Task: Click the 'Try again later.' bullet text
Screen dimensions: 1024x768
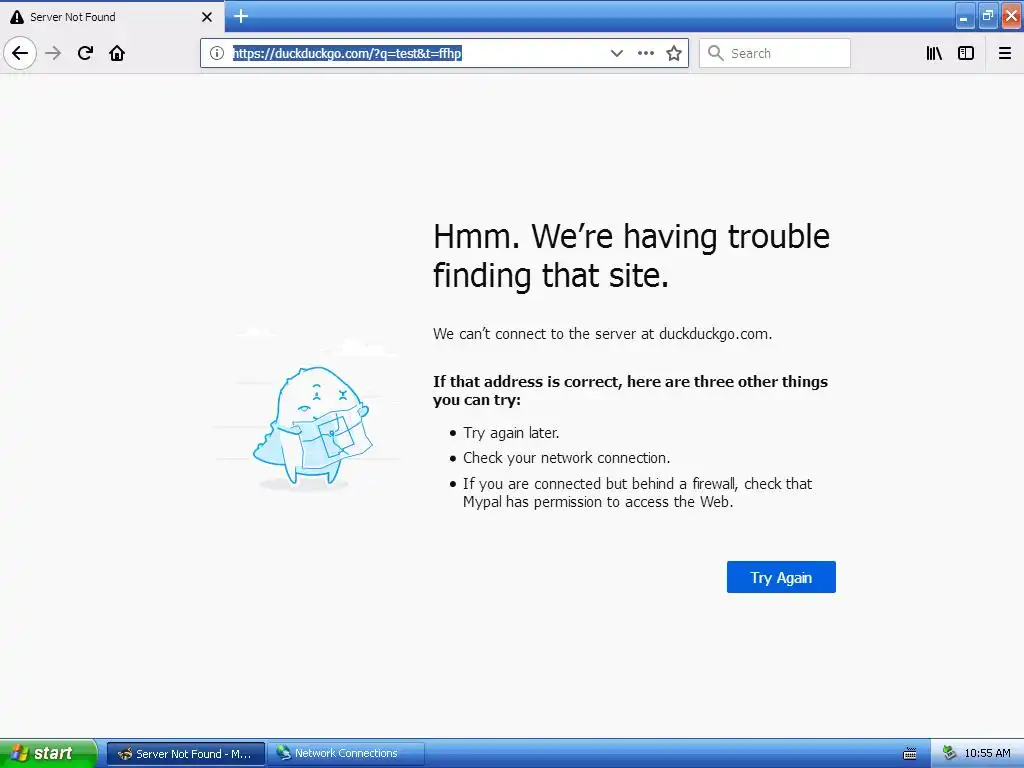Action: [511, 433]
